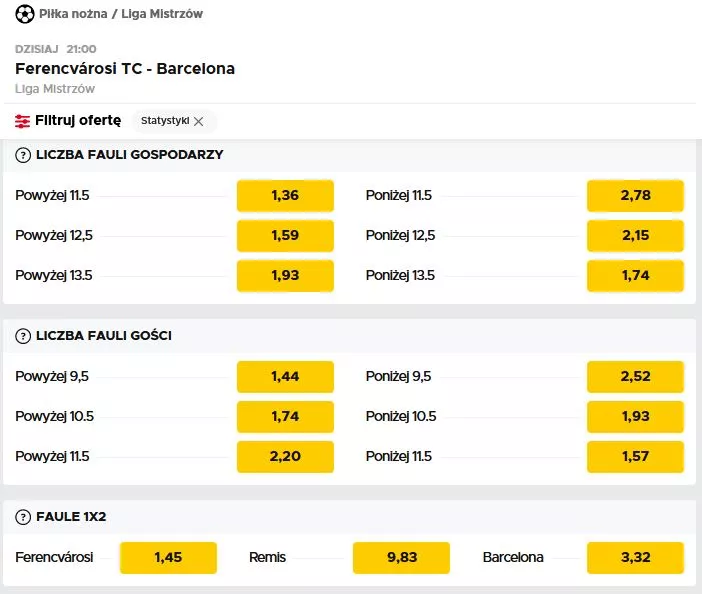Go to Piłka nożna breadcrumb
Viewport: 702px width, 594px height.
(x=73, y=14)
